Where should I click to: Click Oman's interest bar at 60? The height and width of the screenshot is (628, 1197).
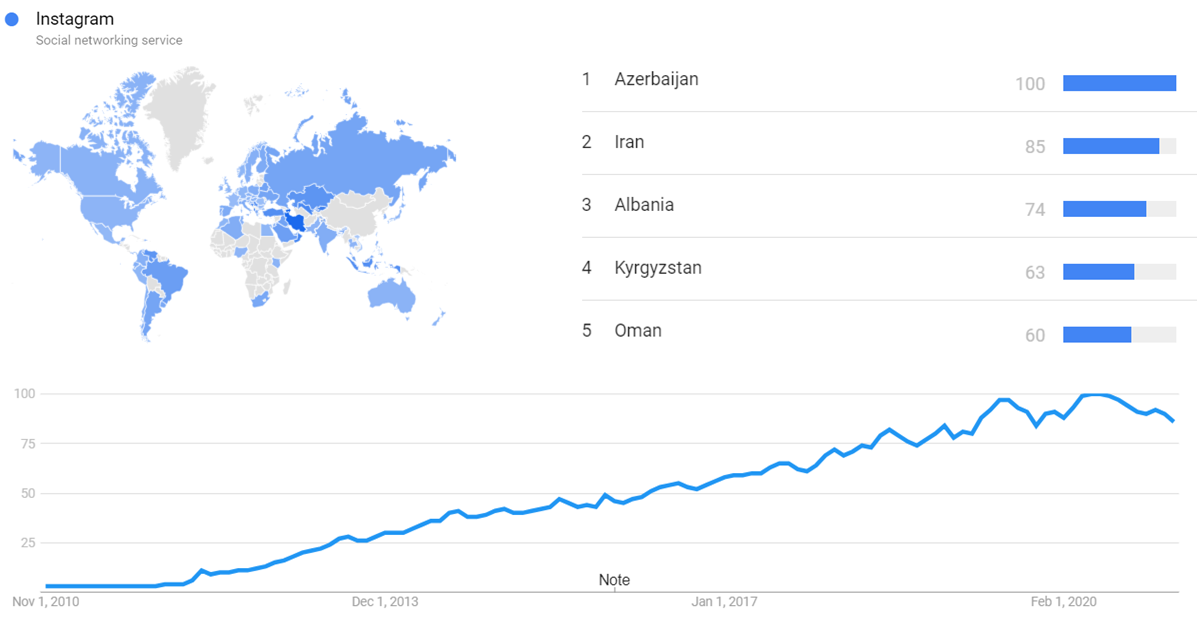[1097, 335]
